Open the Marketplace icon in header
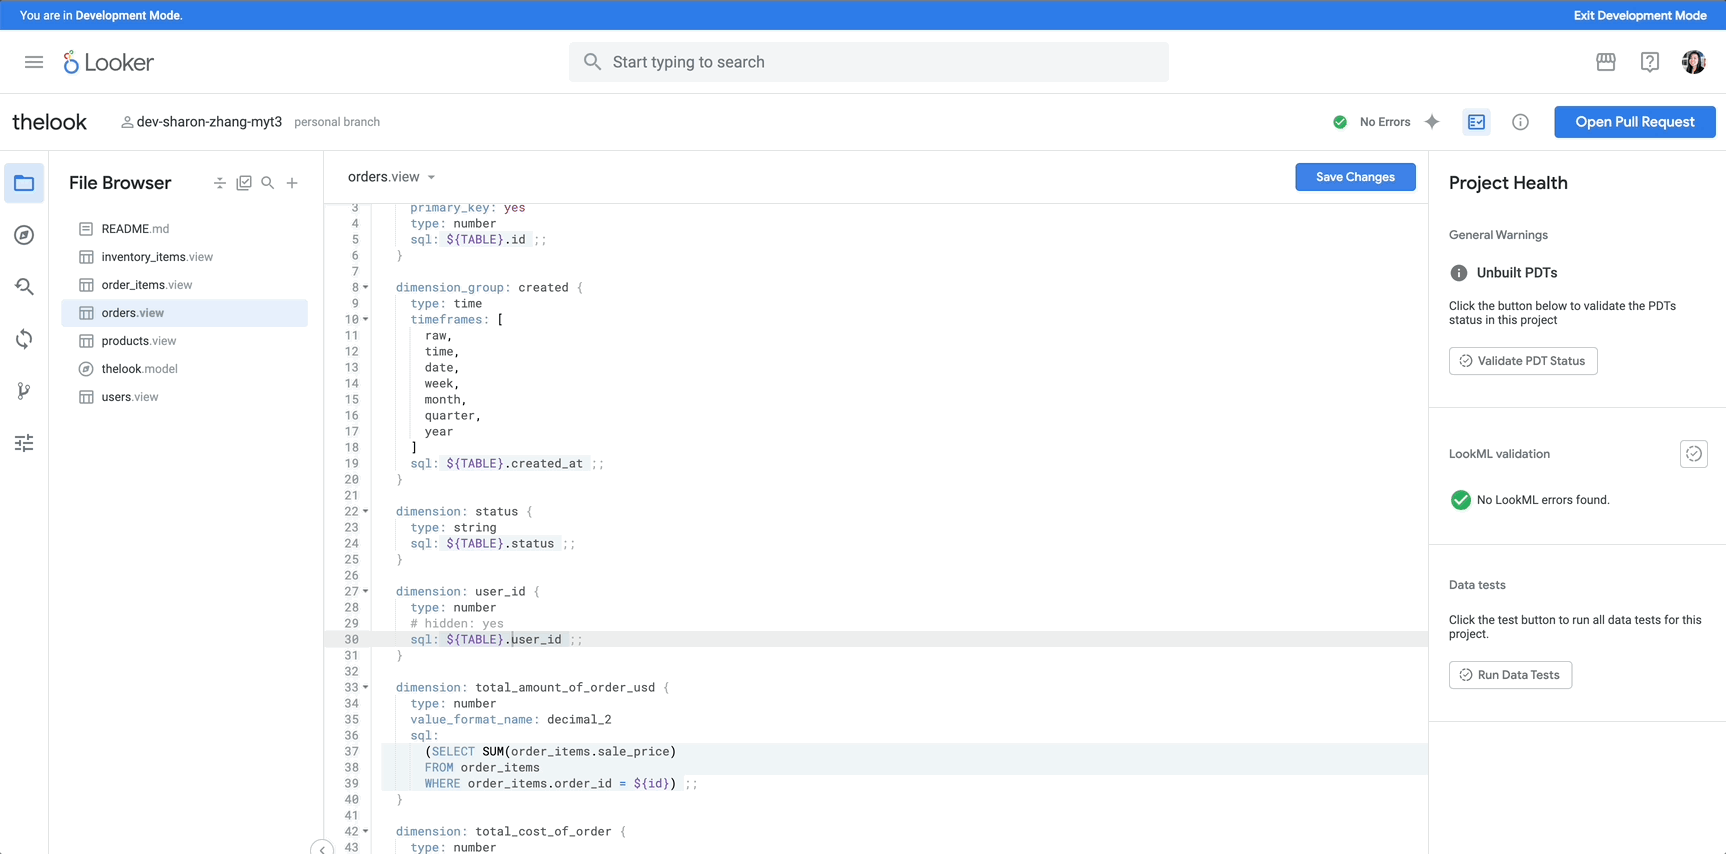 (1606, 62)
